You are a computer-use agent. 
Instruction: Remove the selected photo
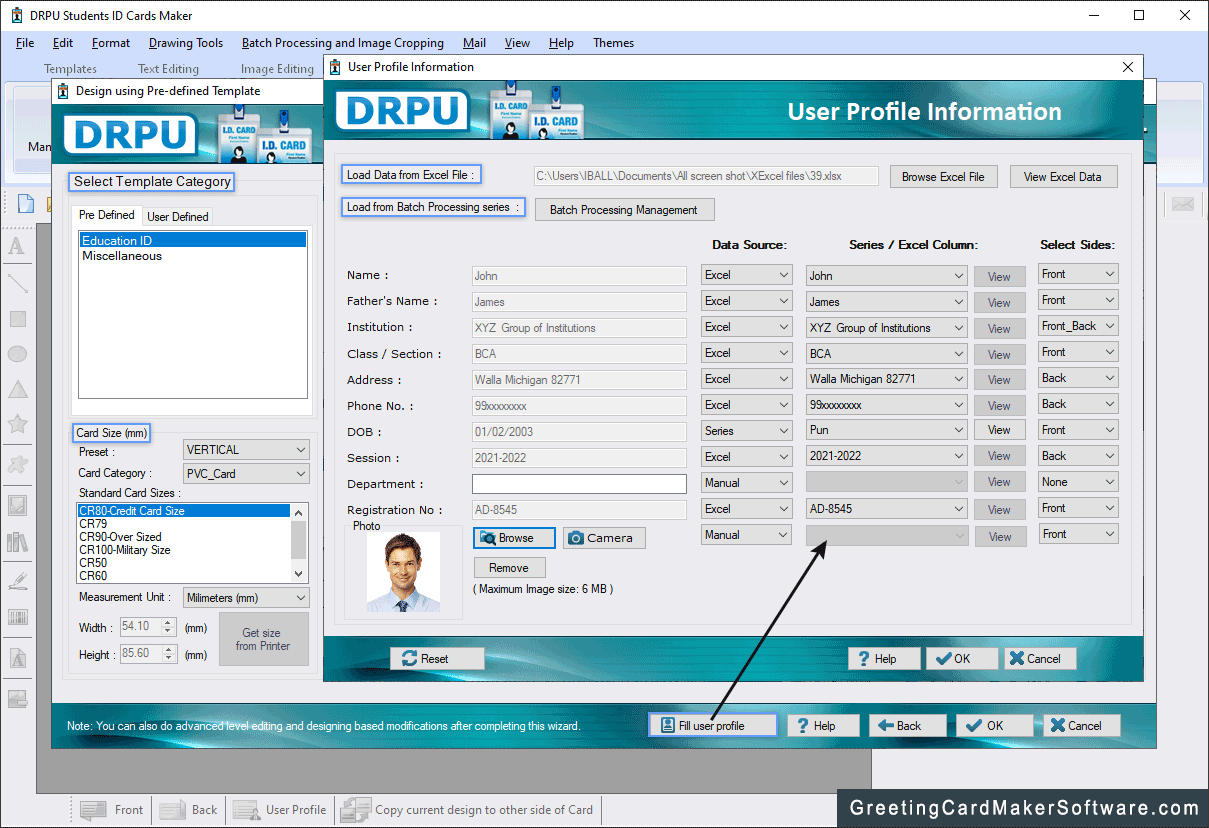[x=509, y=568]
